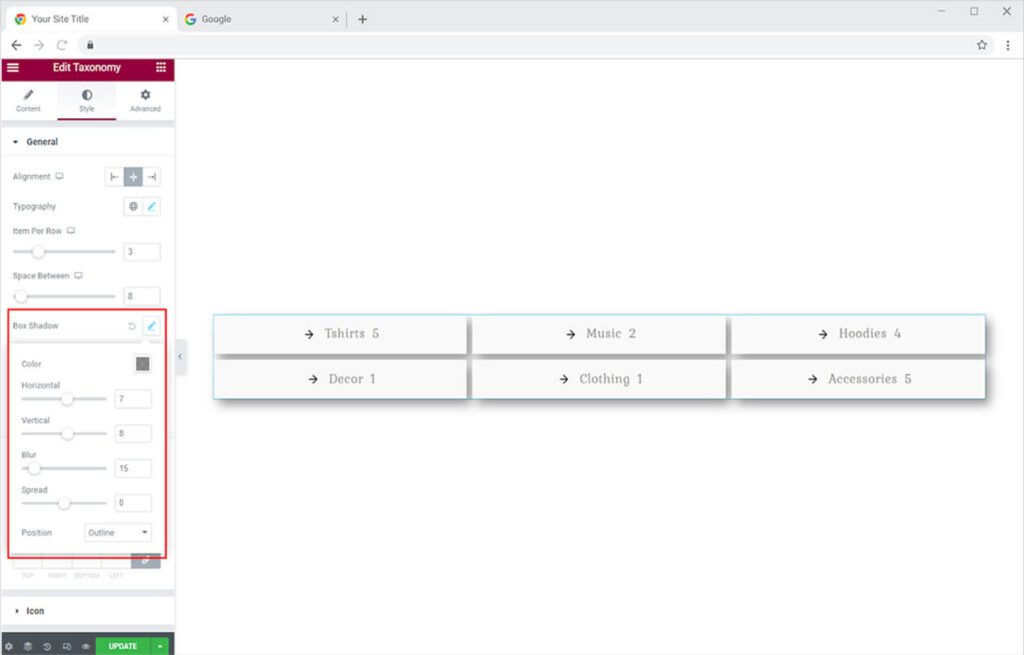Expand the Icon section
The width and height of the screenshot is (1024, 655).
point(35,611)
